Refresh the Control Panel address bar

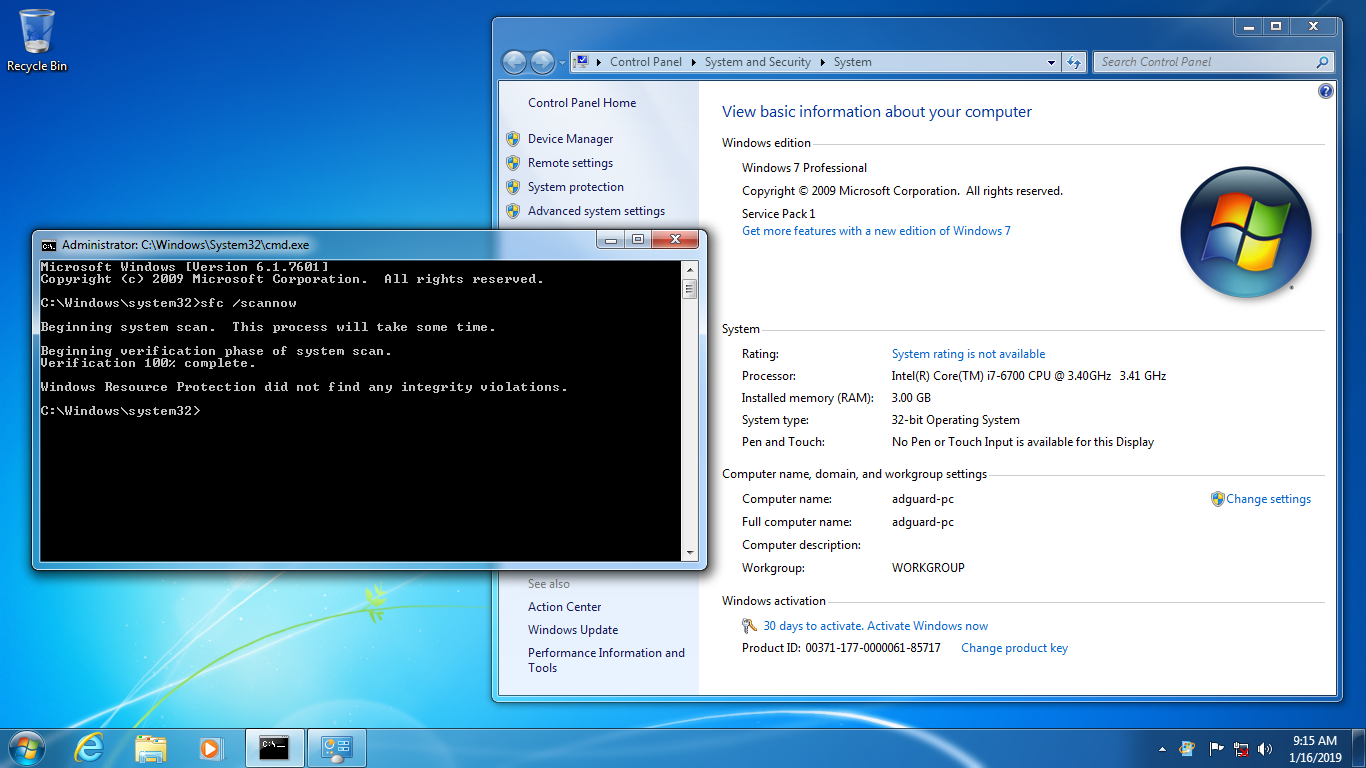pyautogui.click(x=1074, y=62)
